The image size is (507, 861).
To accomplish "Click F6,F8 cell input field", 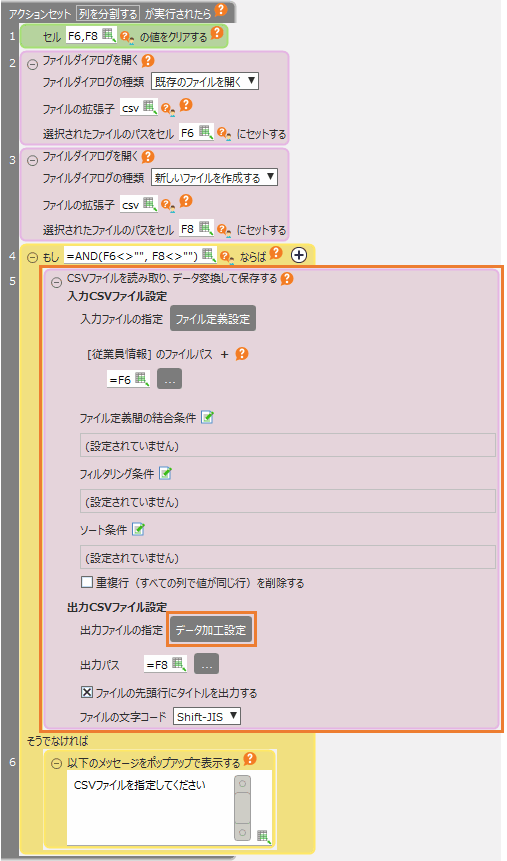I will click(91, 36).
